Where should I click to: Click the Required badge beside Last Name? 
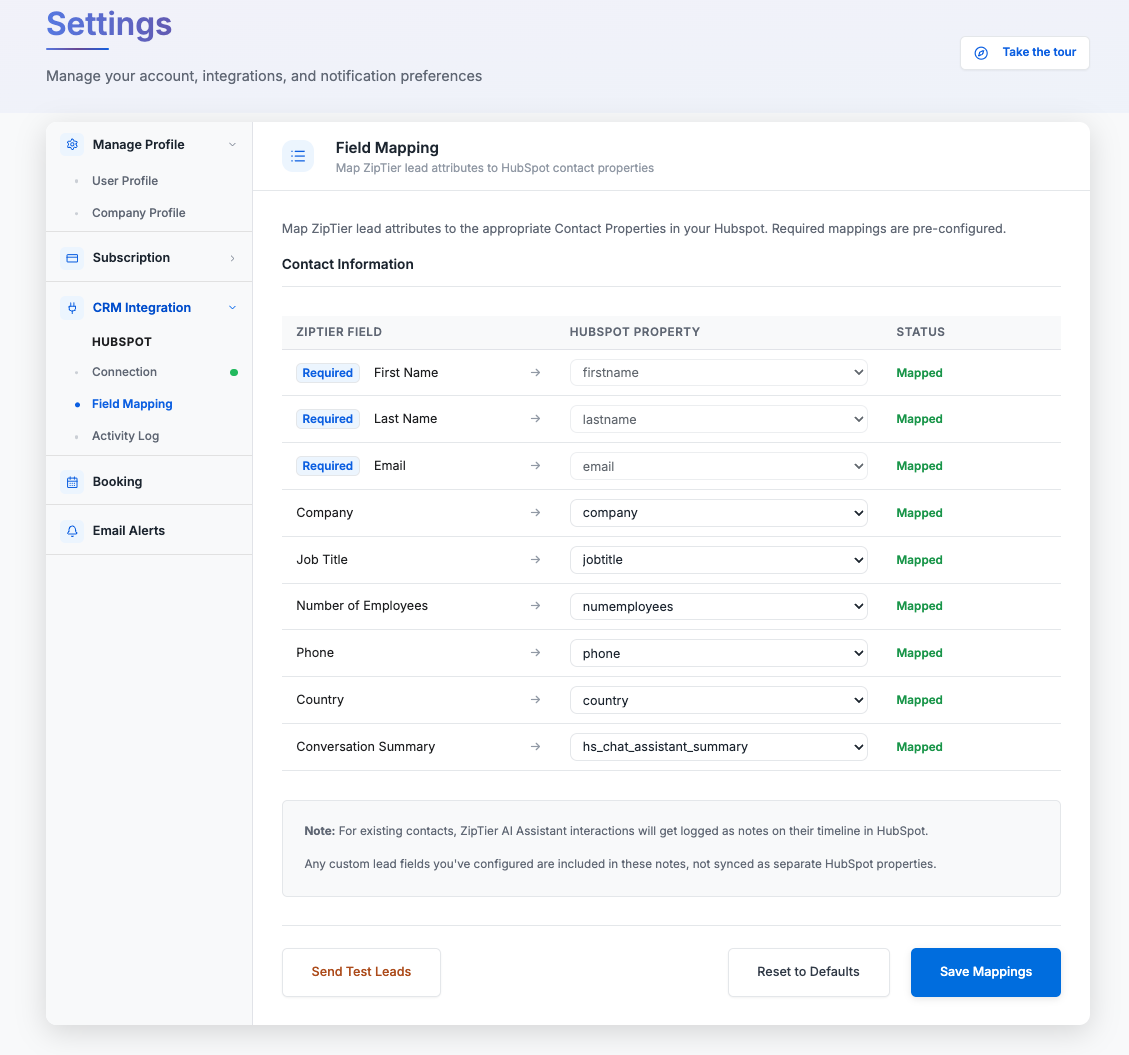click(x=328, y=419)
